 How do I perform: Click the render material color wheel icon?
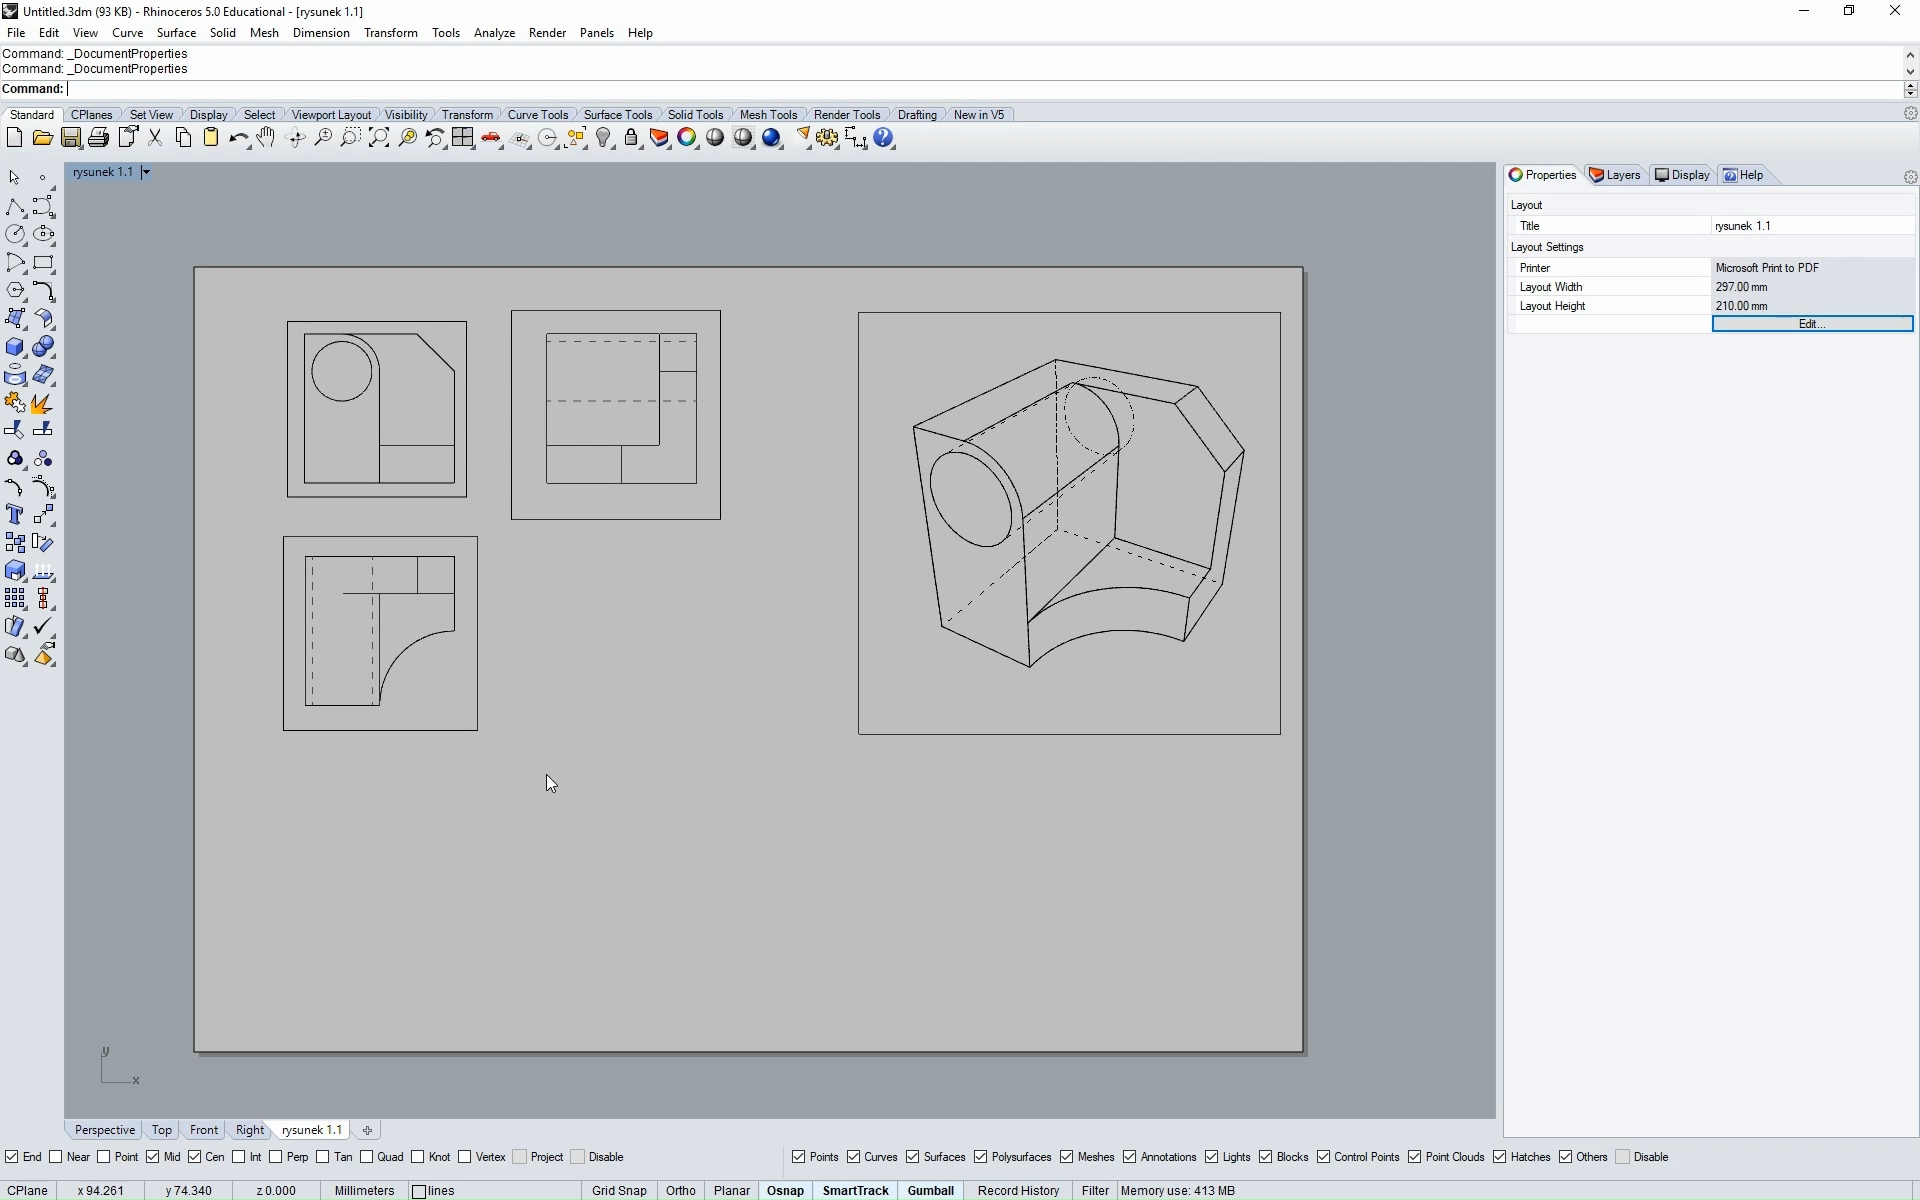pyautogui.click(x=687, y=138)
